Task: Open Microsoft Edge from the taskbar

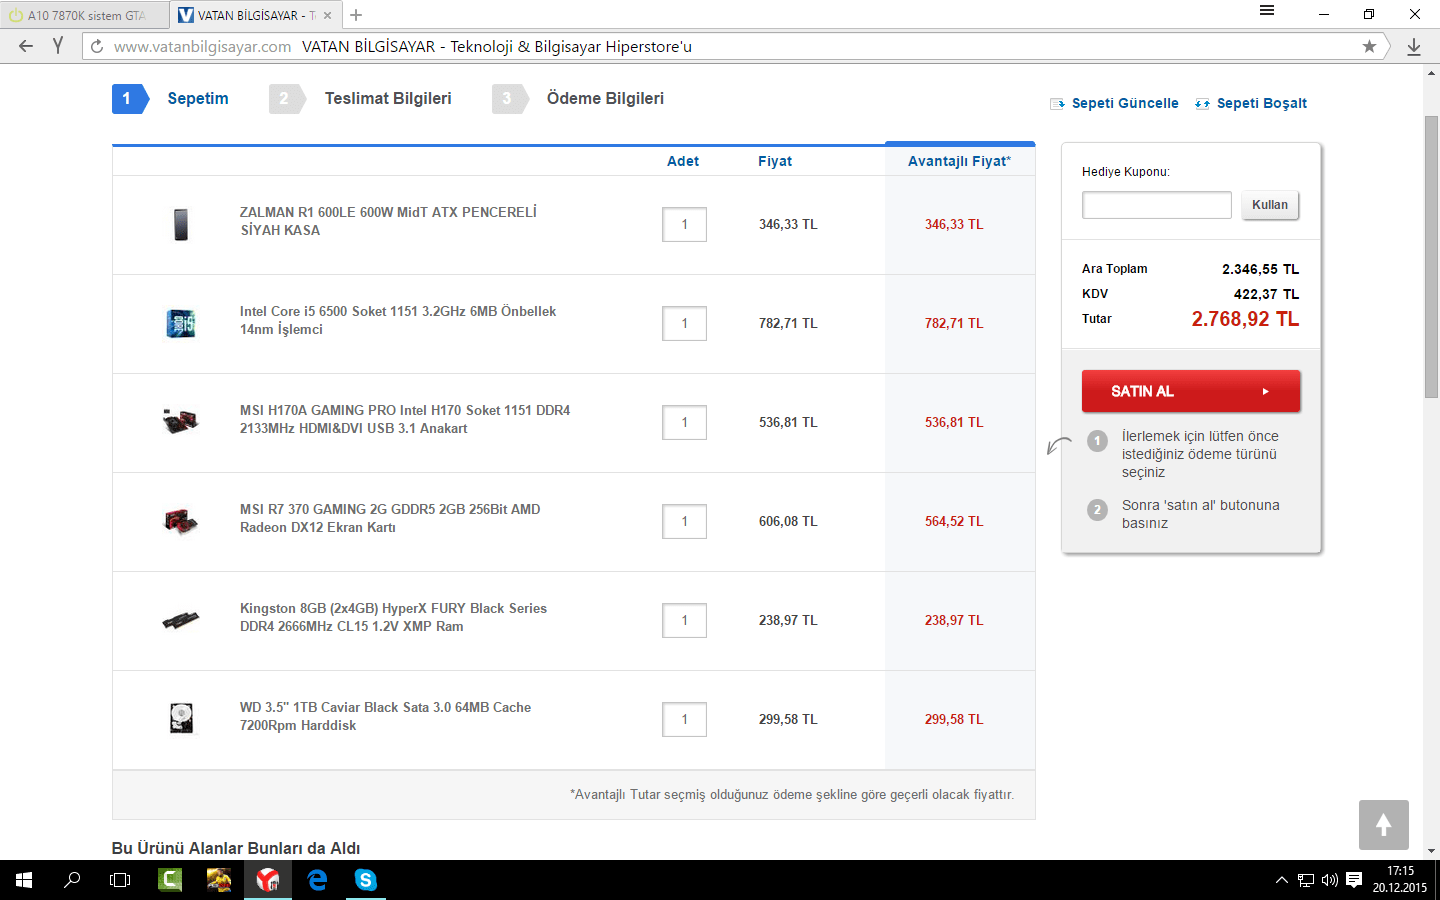Action: pos(317,880)
